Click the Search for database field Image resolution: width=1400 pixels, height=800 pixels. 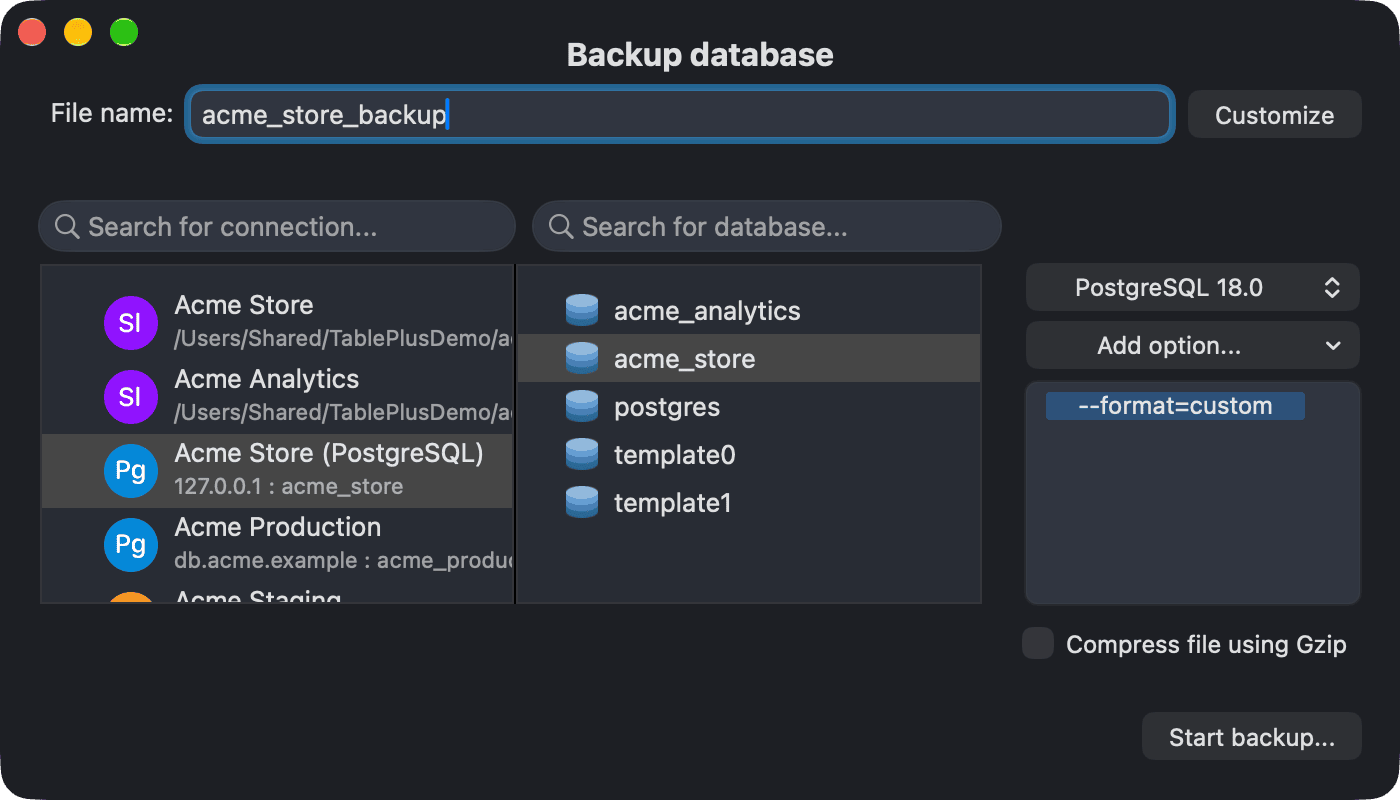[766, 227]
